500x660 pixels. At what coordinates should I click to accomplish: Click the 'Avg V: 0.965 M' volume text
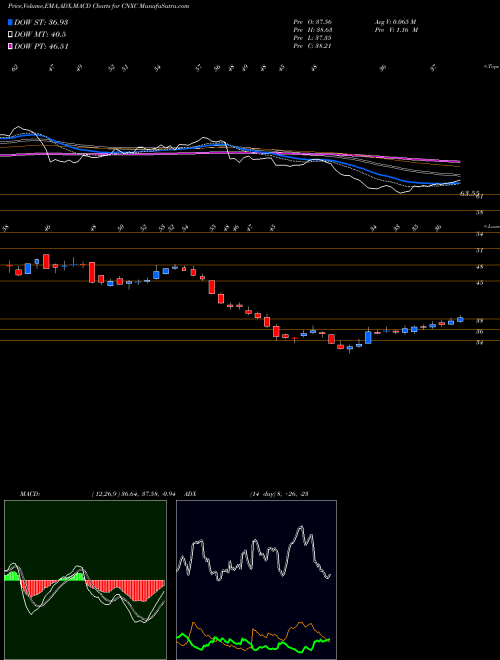coord(395,22)
